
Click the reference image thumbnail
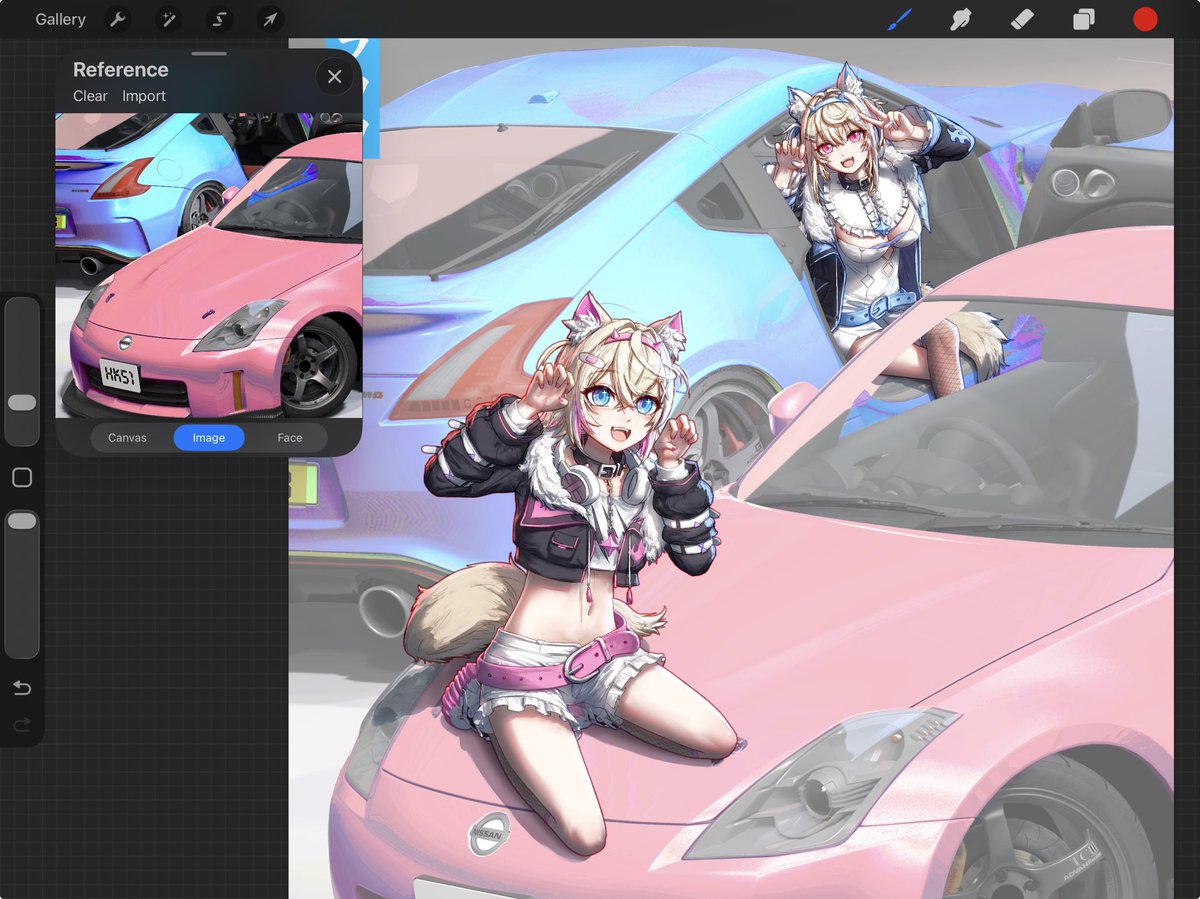point(209,265)
